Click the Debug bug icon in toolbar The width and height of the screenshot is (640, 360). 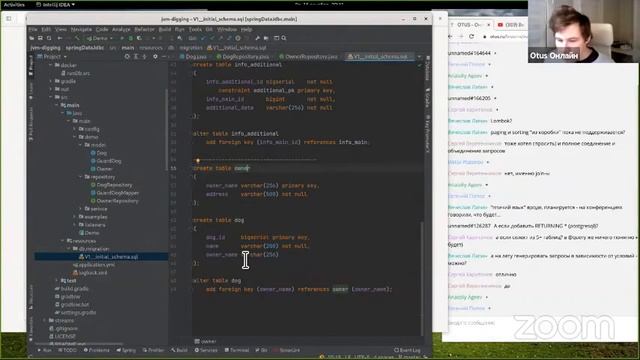(131, 38)
